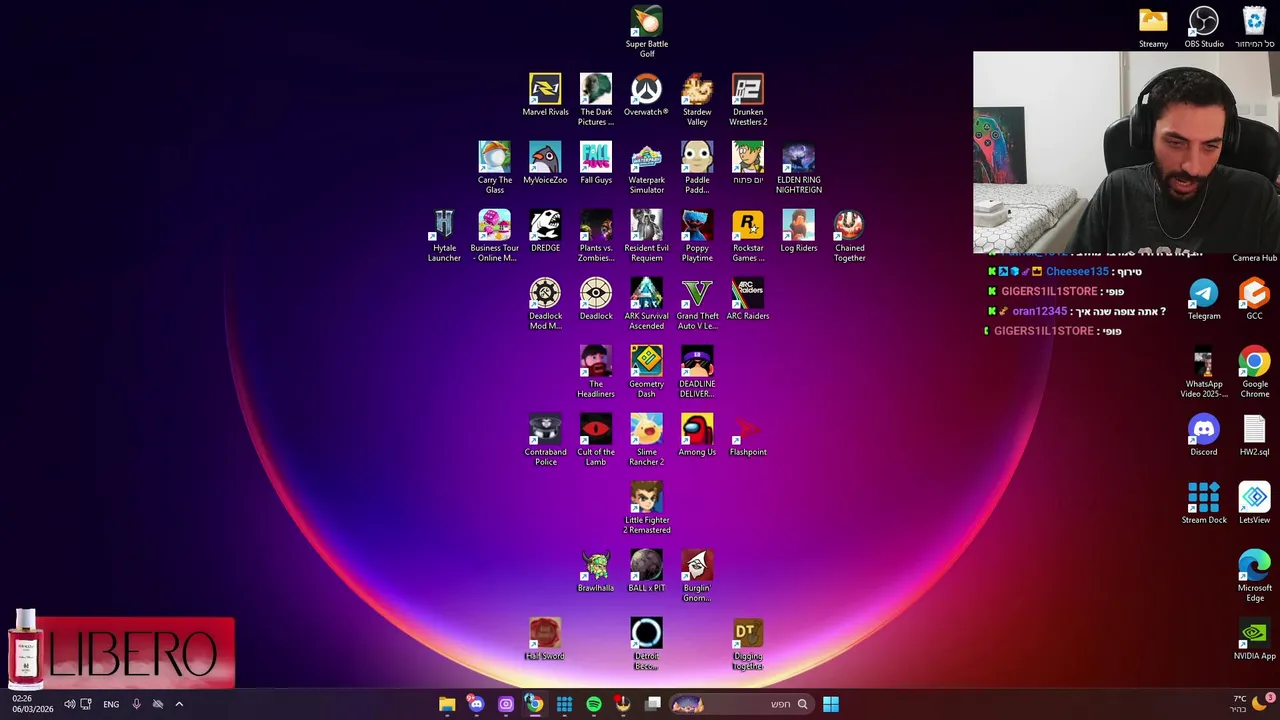
Task: Select the Log Riders shortcut
Action: pos(798,231)
